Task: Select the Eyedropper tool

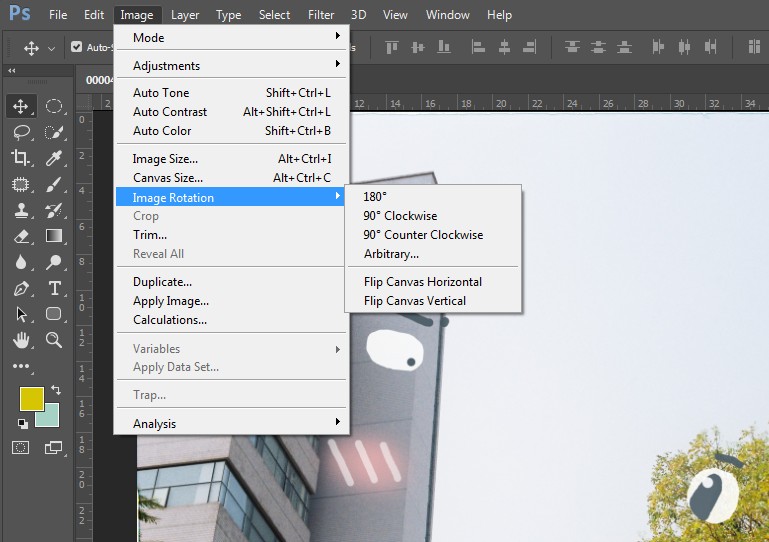Action: tap(54, 158)
